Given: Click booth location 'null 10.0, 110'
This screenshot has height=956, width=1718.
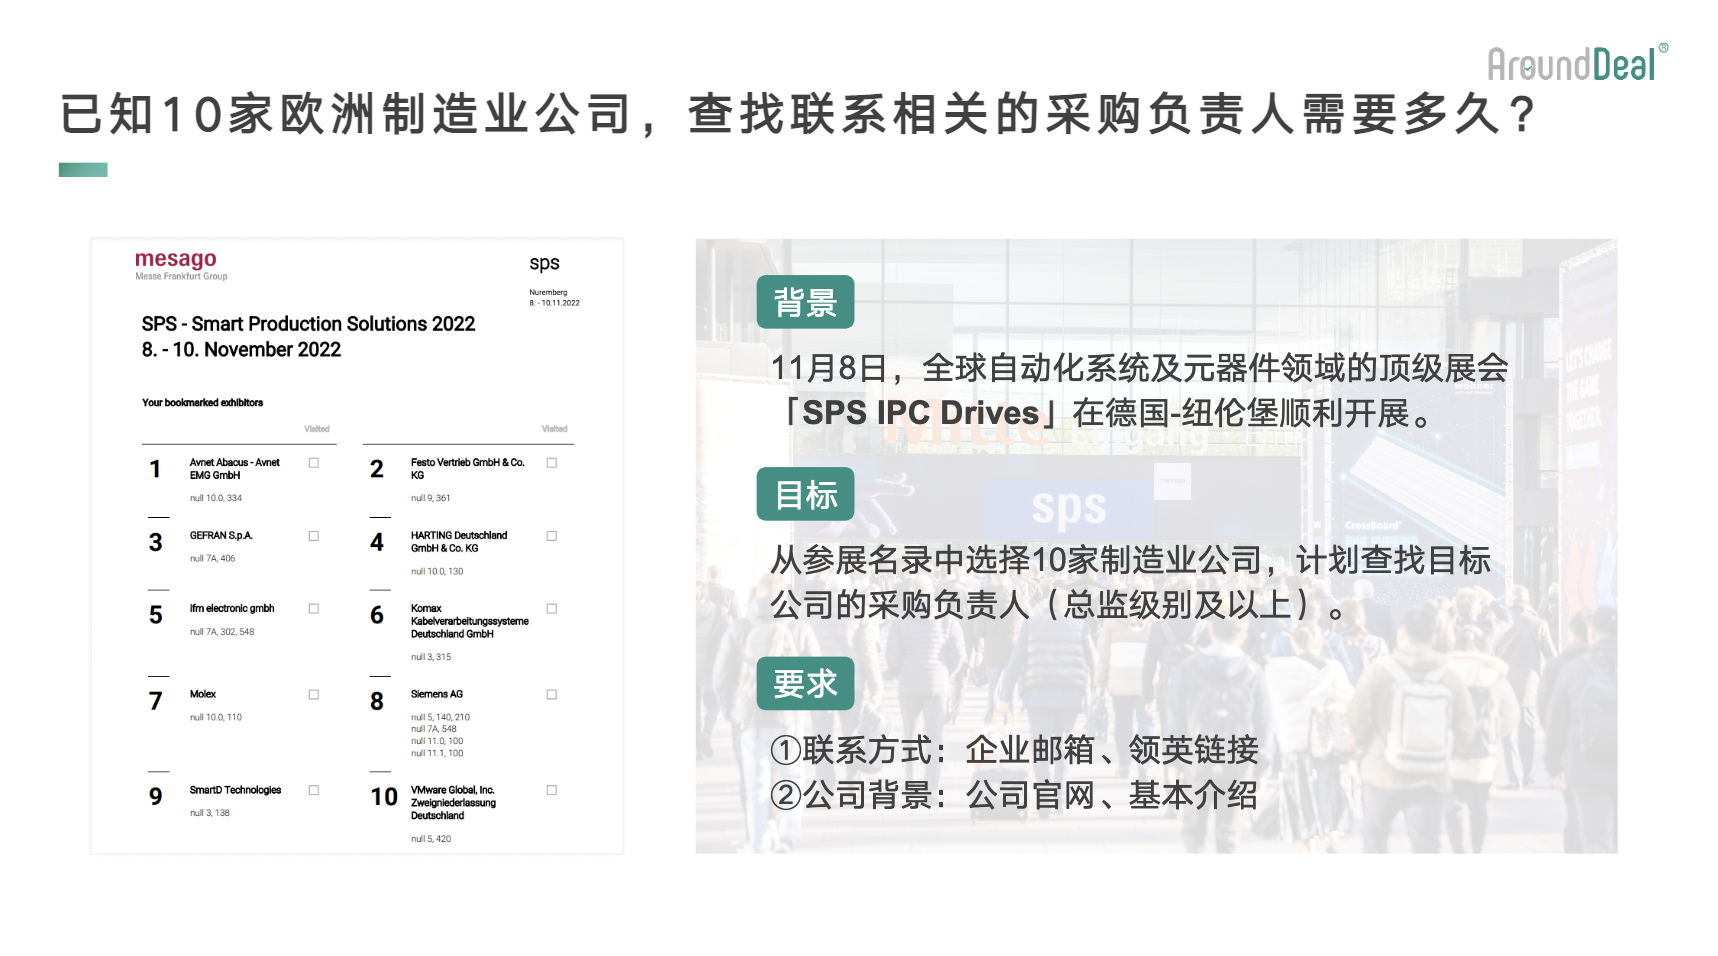Looking at the screenshot, I should click(216, 717).
